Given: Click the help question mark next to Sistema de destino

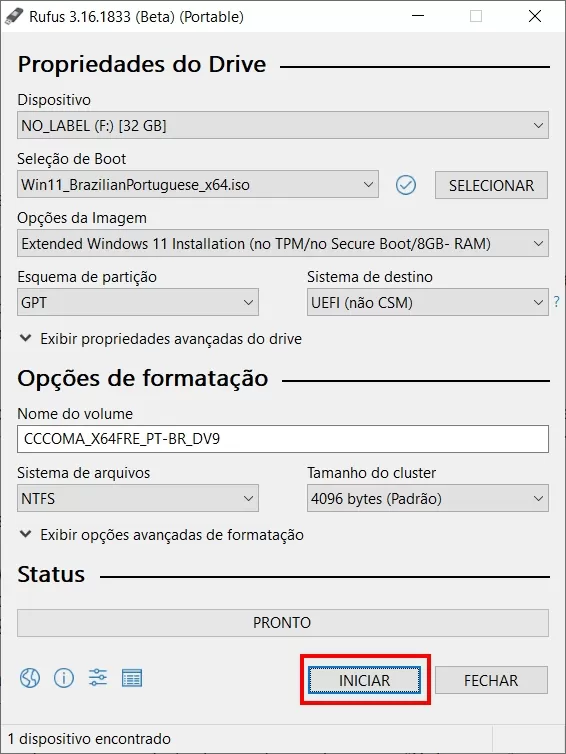Looking at the screenshot, I should (x=556, y=302).
